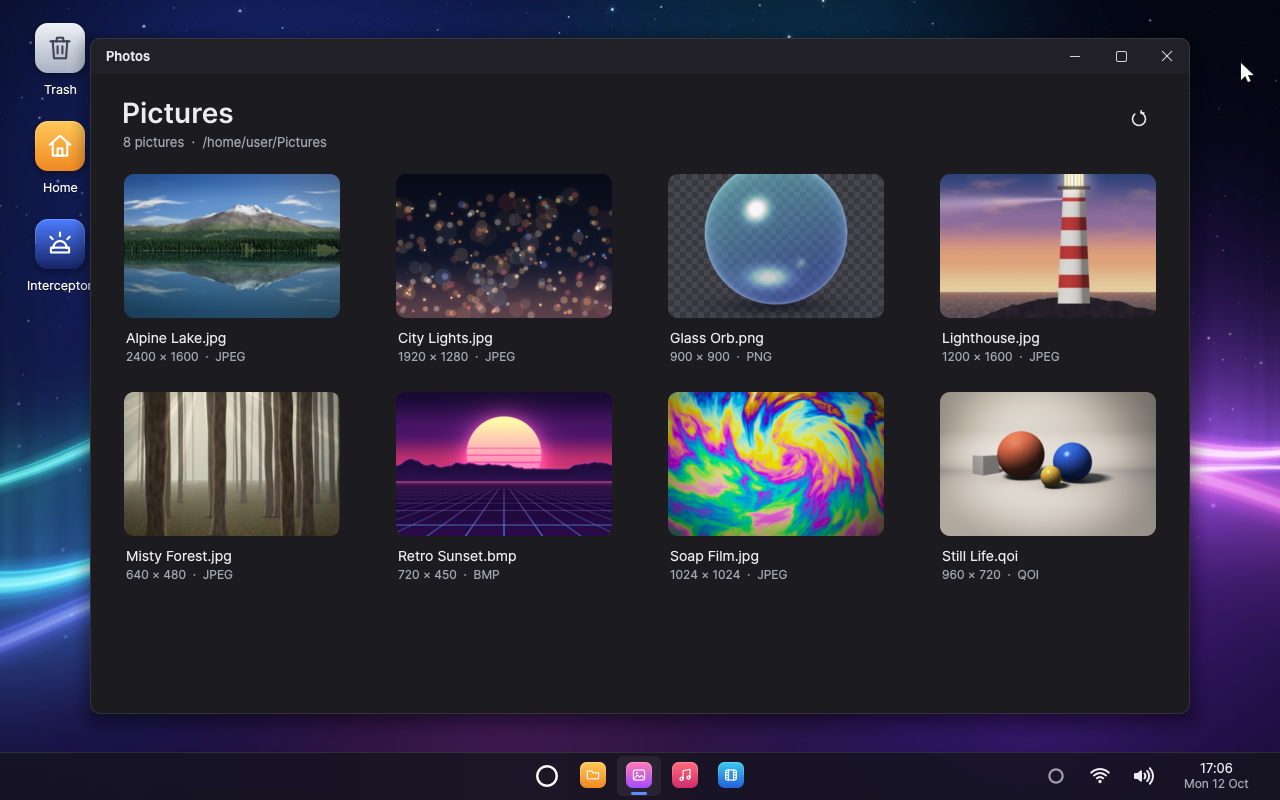
Task: Click the "Still Life.qoi" file name
Action: [980, 556]
